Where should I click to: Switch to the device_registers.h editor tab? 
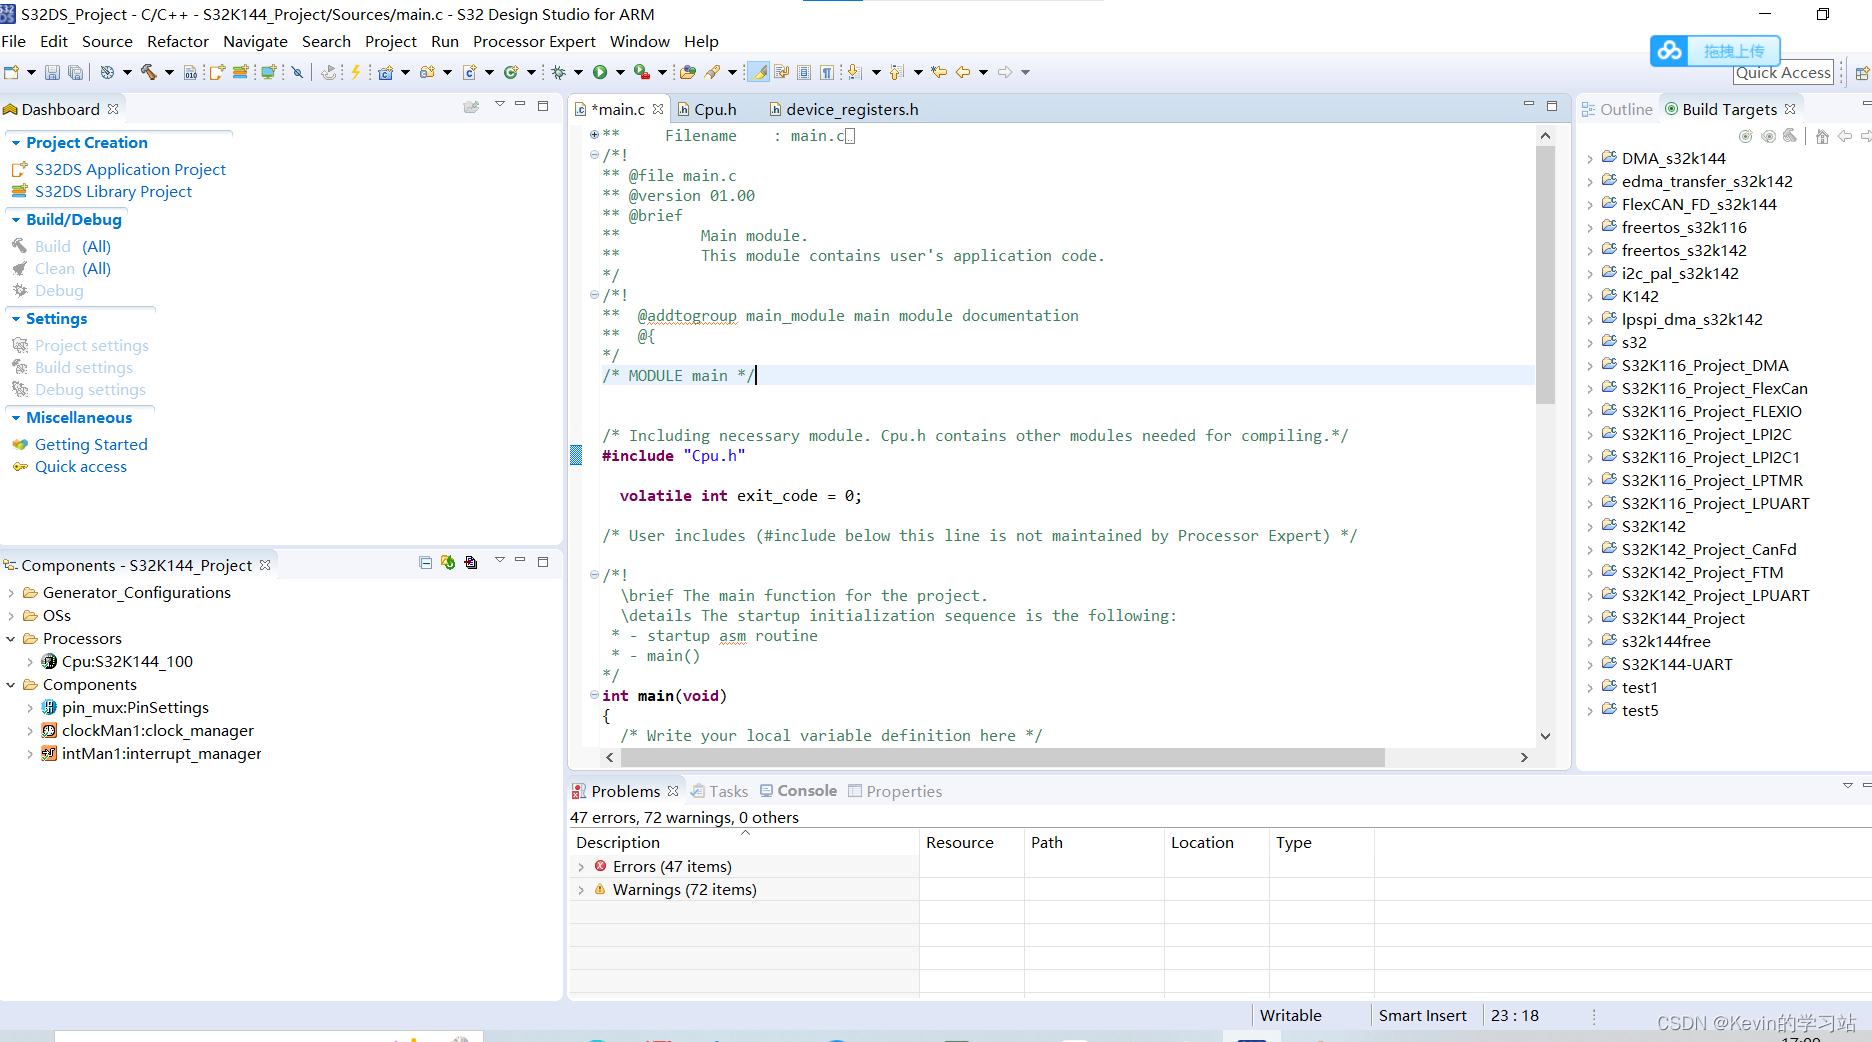(x=851, y=109)
